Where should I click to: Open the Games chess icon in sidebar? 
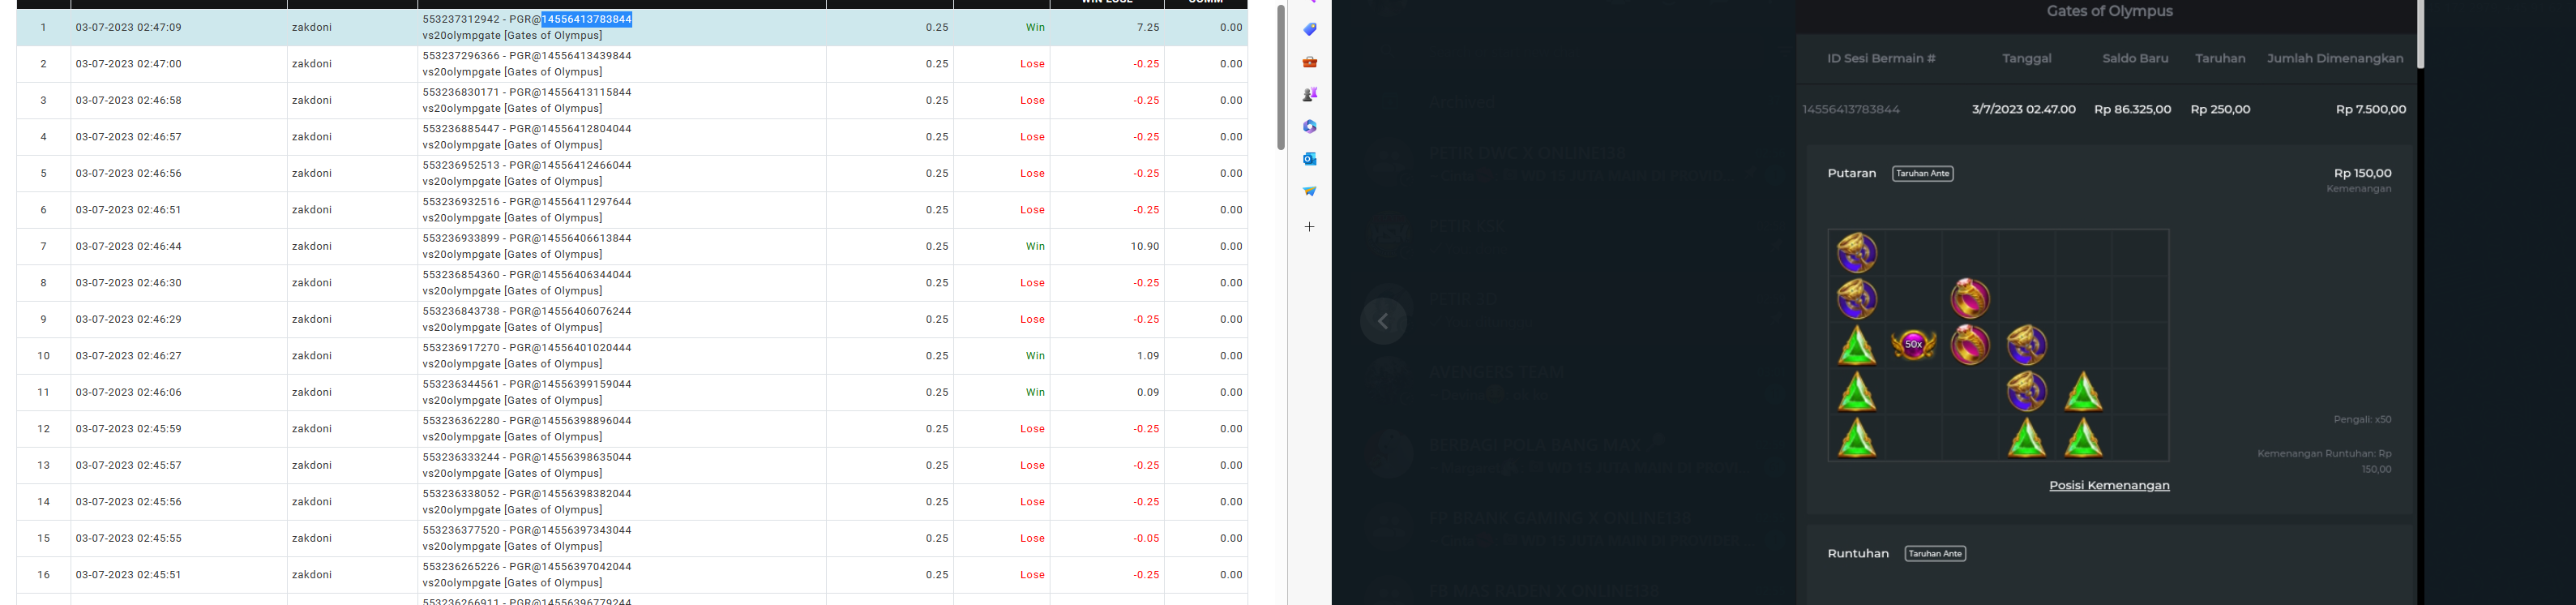click(x=1309, y=94)
